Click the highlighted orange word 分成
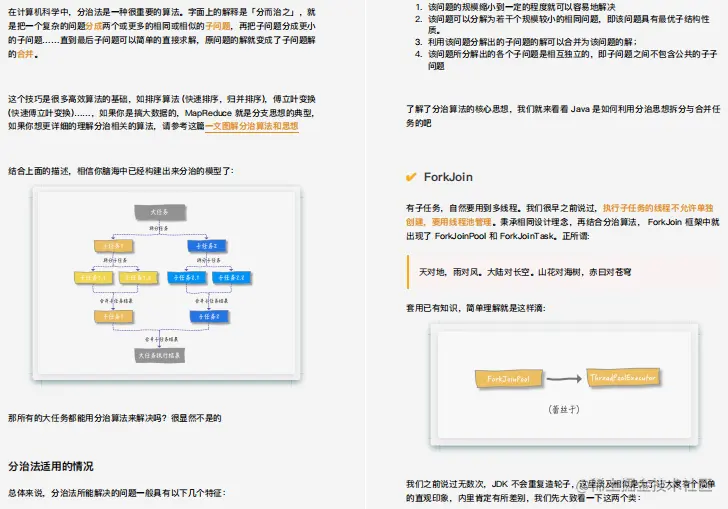 coord(94,26)
